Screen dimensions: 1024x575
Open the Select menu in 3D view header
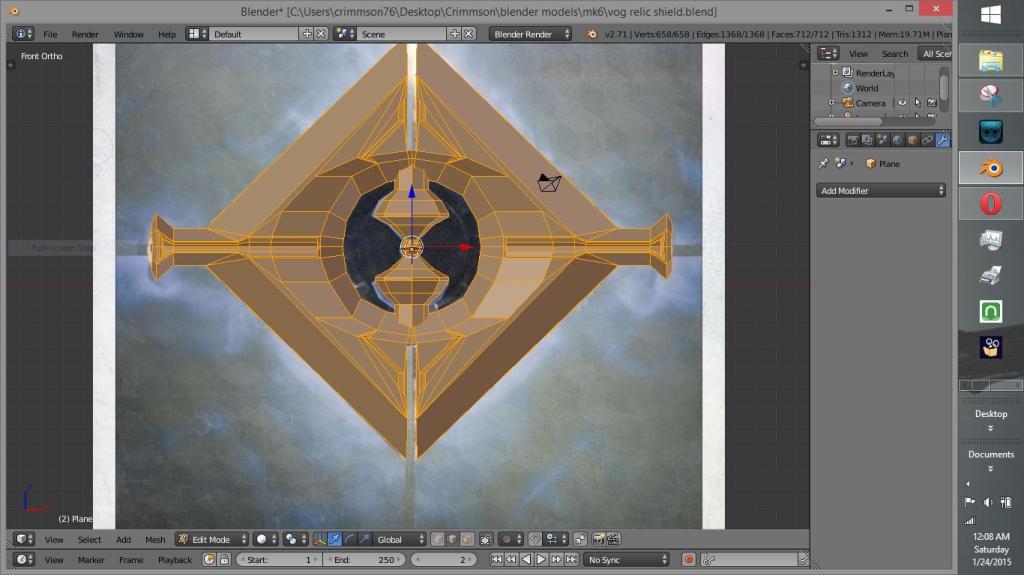89,540
